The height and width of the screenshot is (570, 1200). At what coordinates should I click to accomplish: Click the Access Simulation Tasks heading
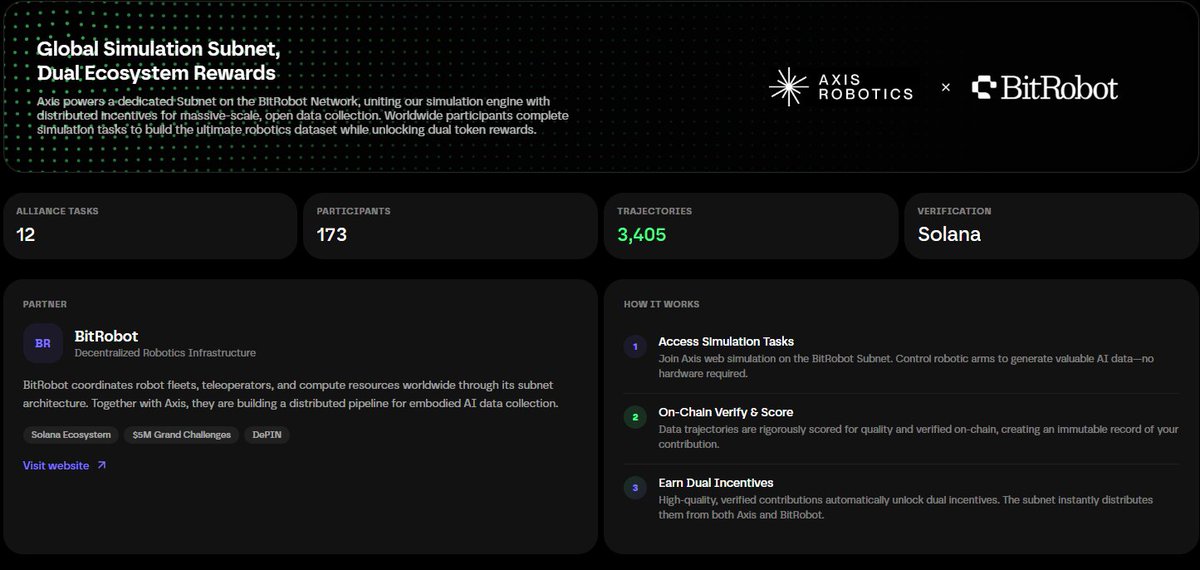coord(726,341)
